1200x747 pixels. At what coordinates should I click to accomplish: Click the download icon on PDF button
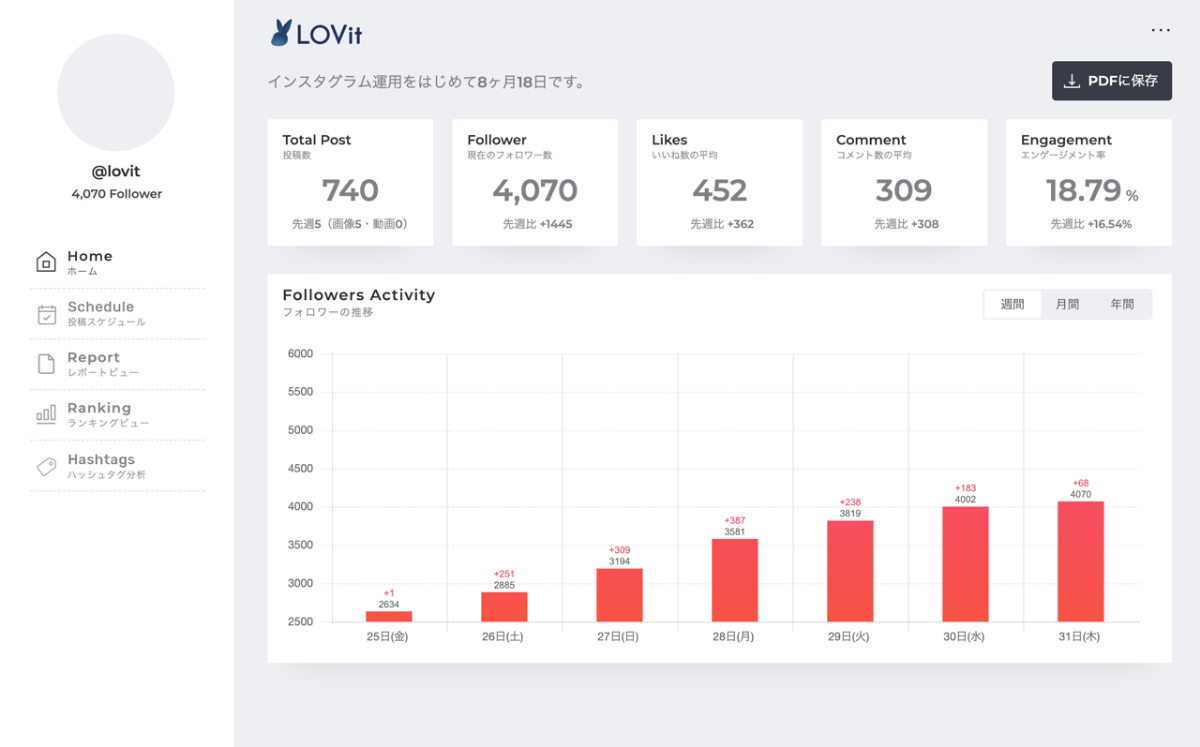[x=1072, y=81]
